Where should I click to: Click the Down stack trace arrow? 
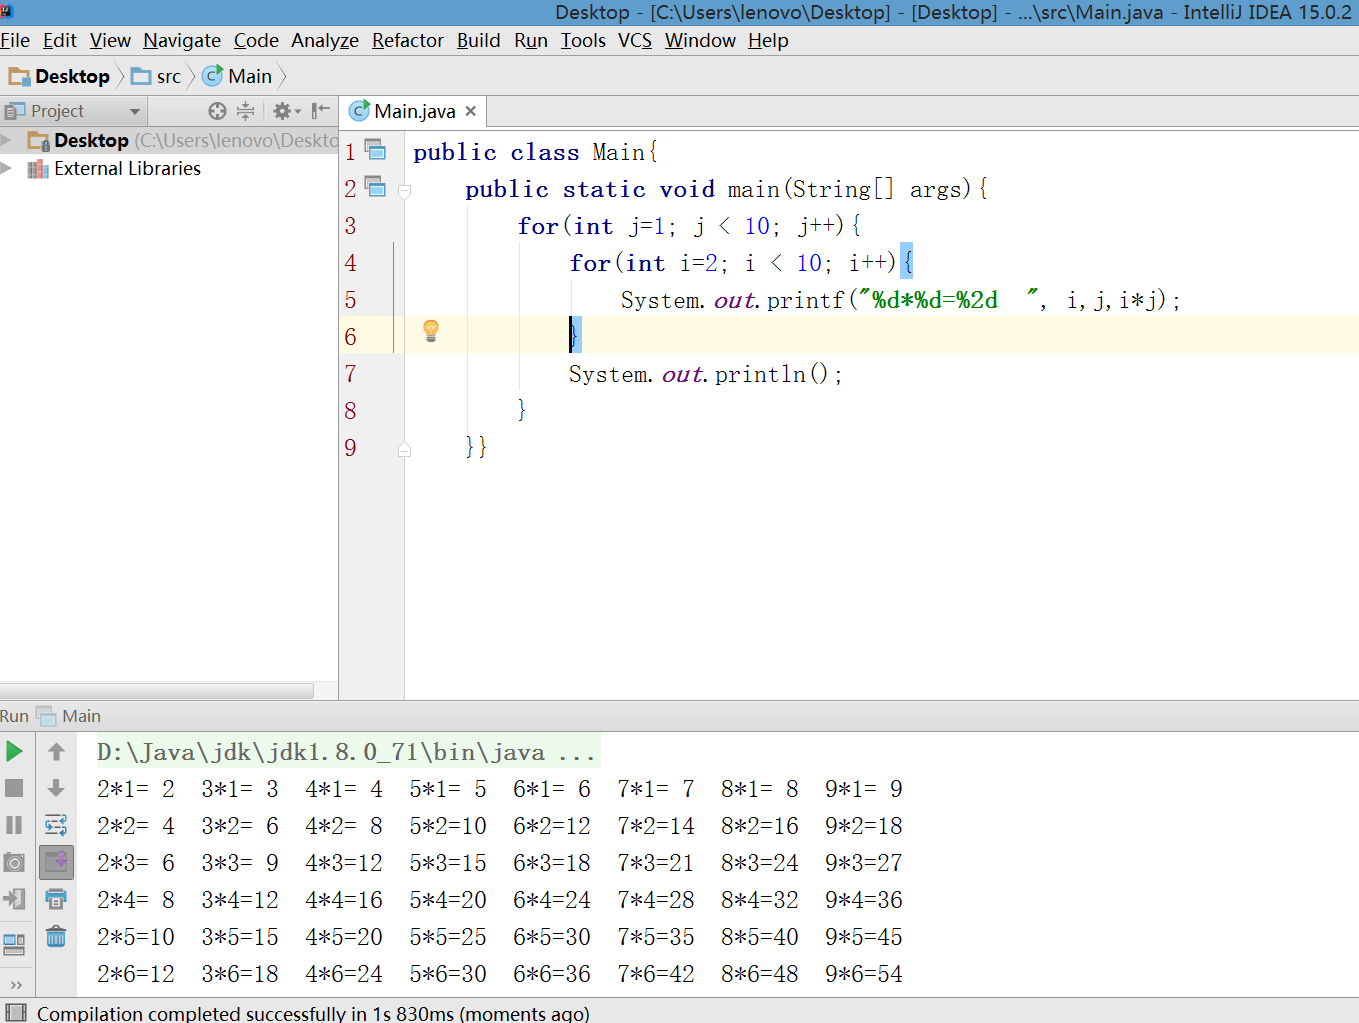tap(56, 788)
